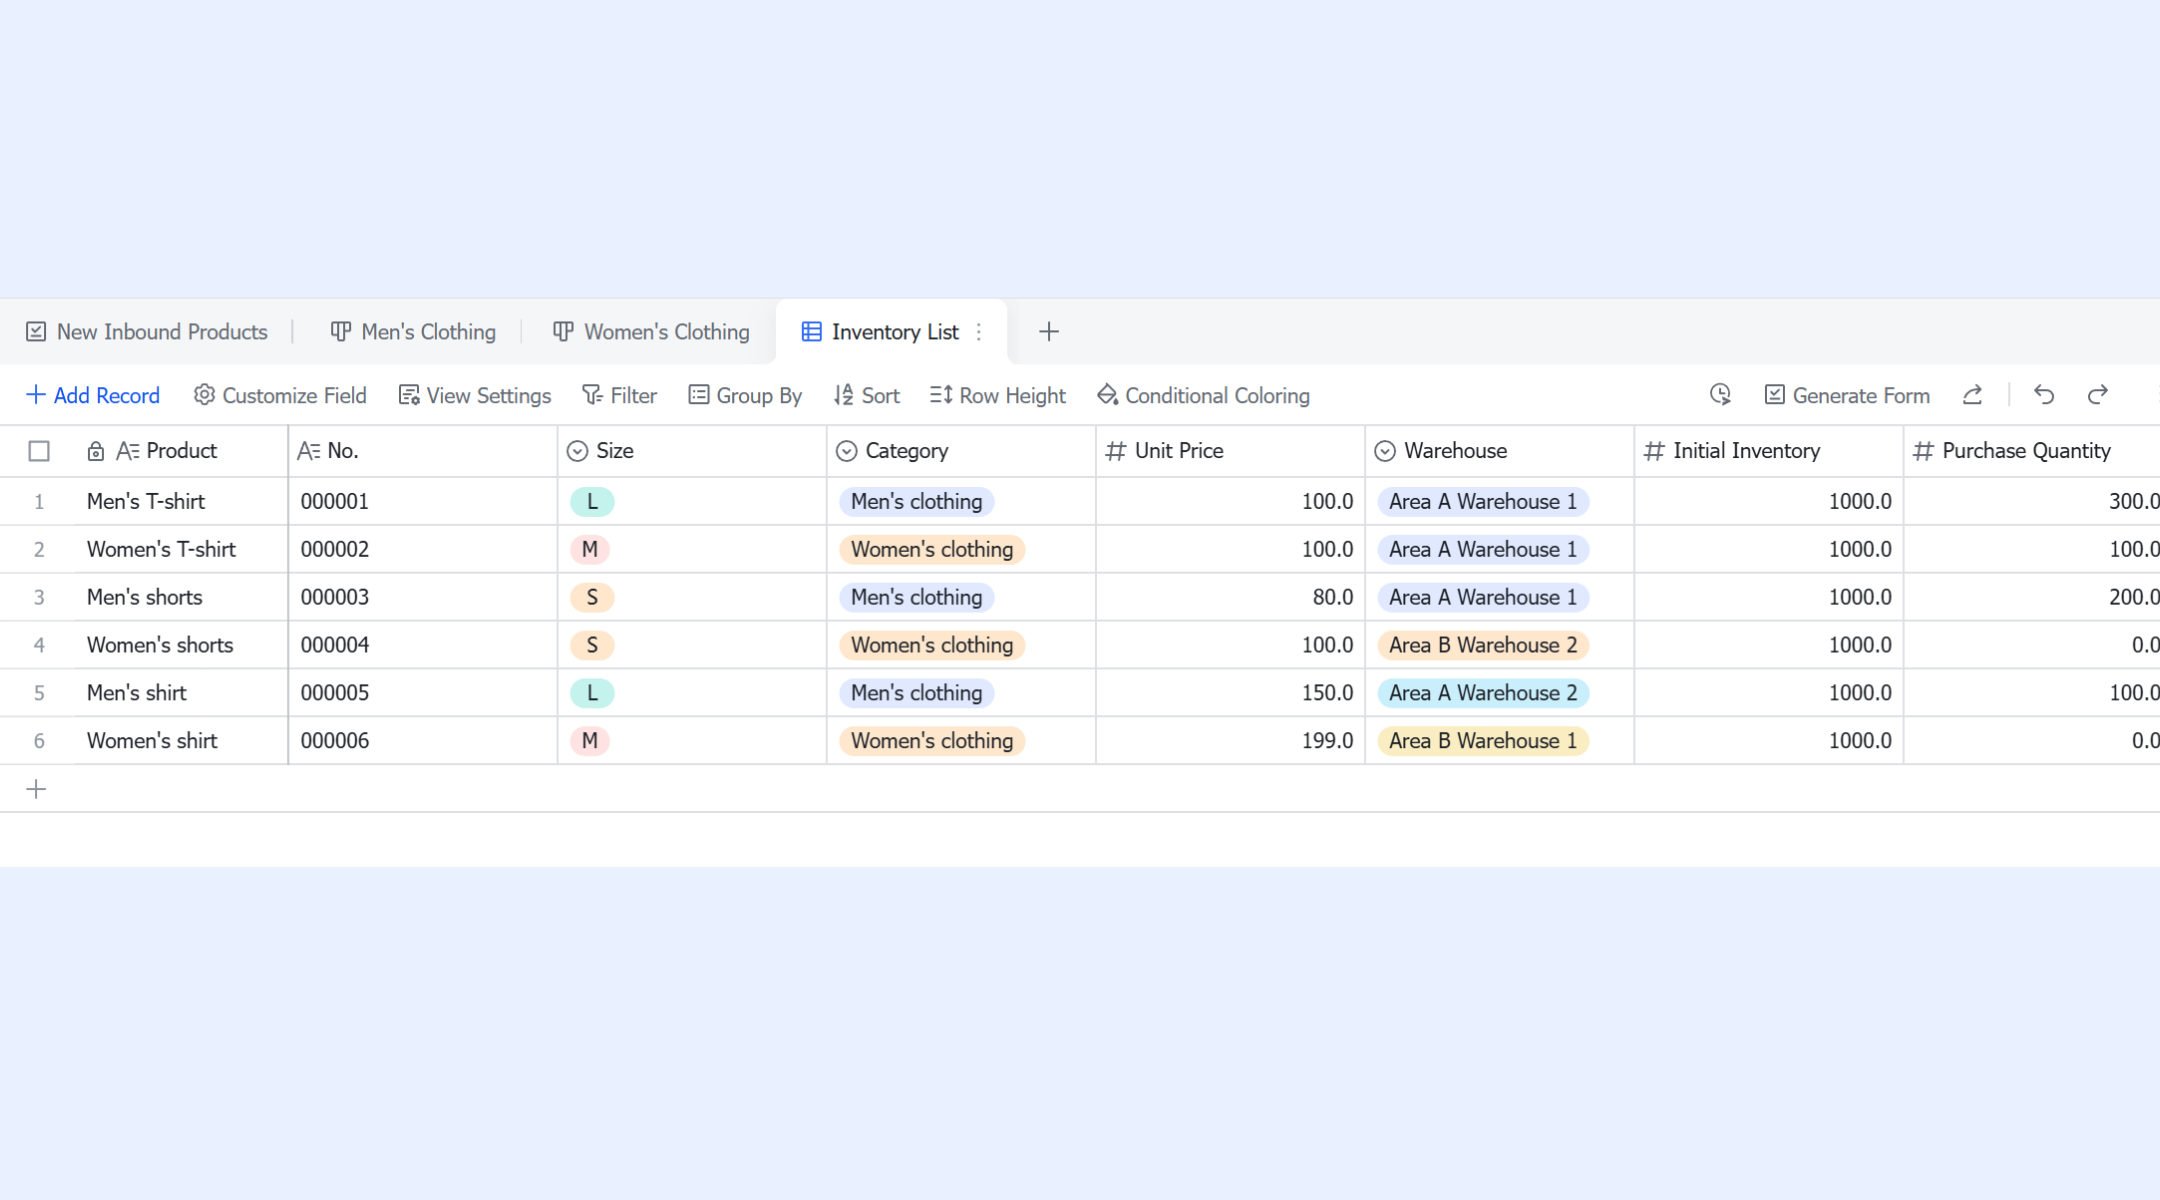Click Area B Warehouse 1 tag
This screenshot has height=1200, width=2160.
pyautogui.click(x=1483, y=741)
